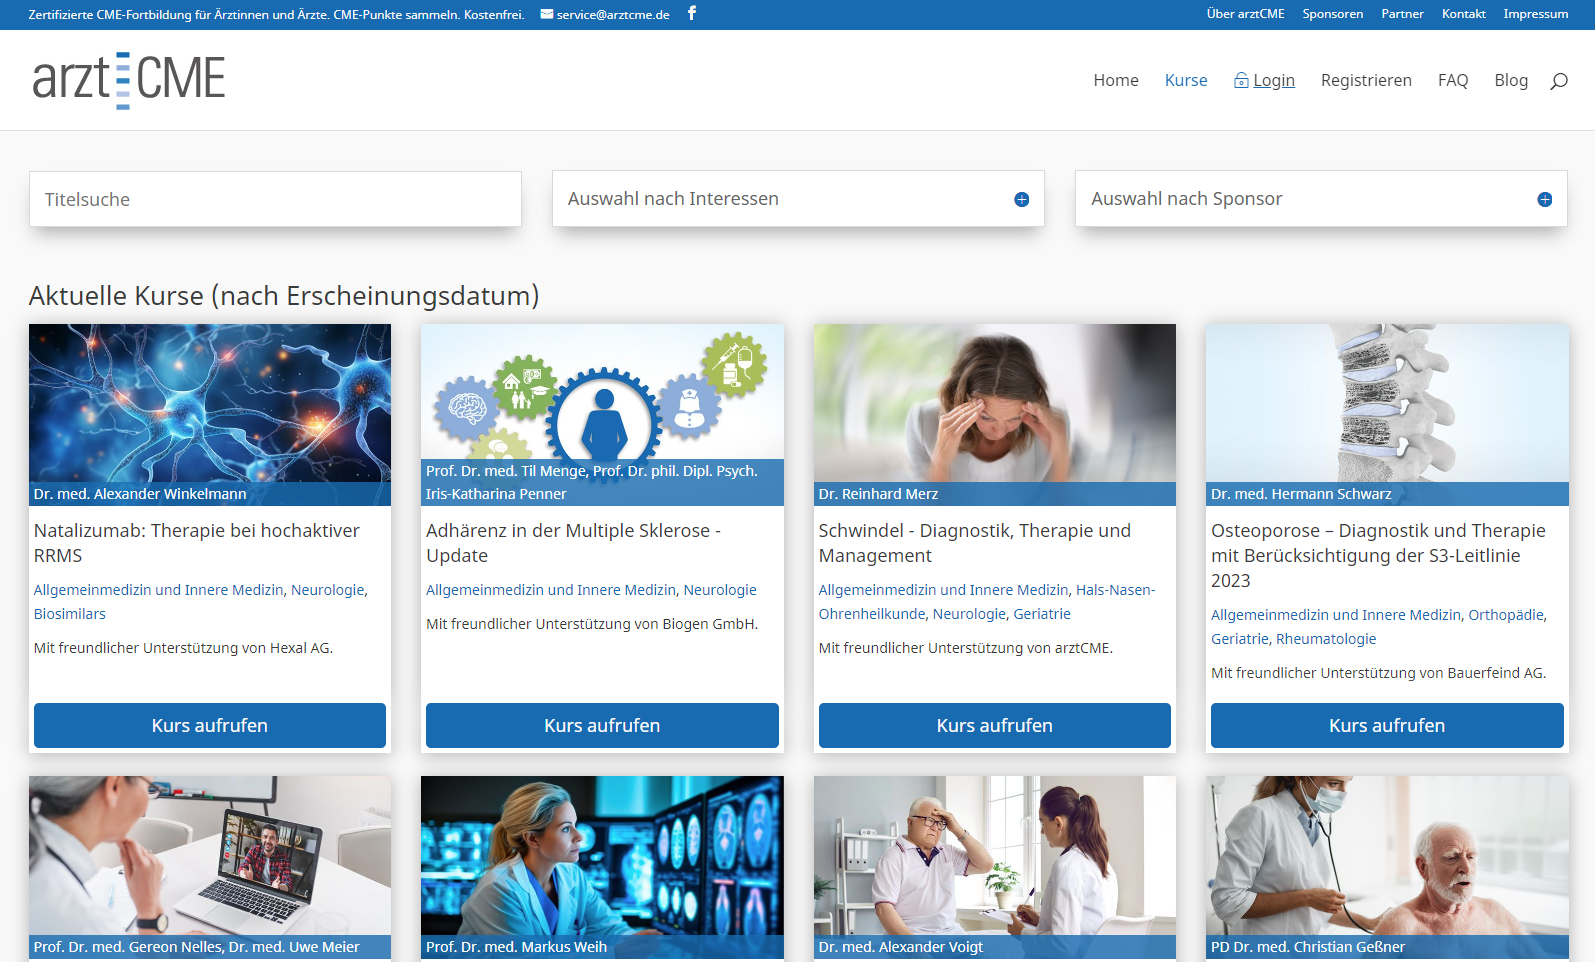Expand Auswahl nach Sponsor plus icon
This screenshot has height=962, width=1595.
tap(1544, 199)
